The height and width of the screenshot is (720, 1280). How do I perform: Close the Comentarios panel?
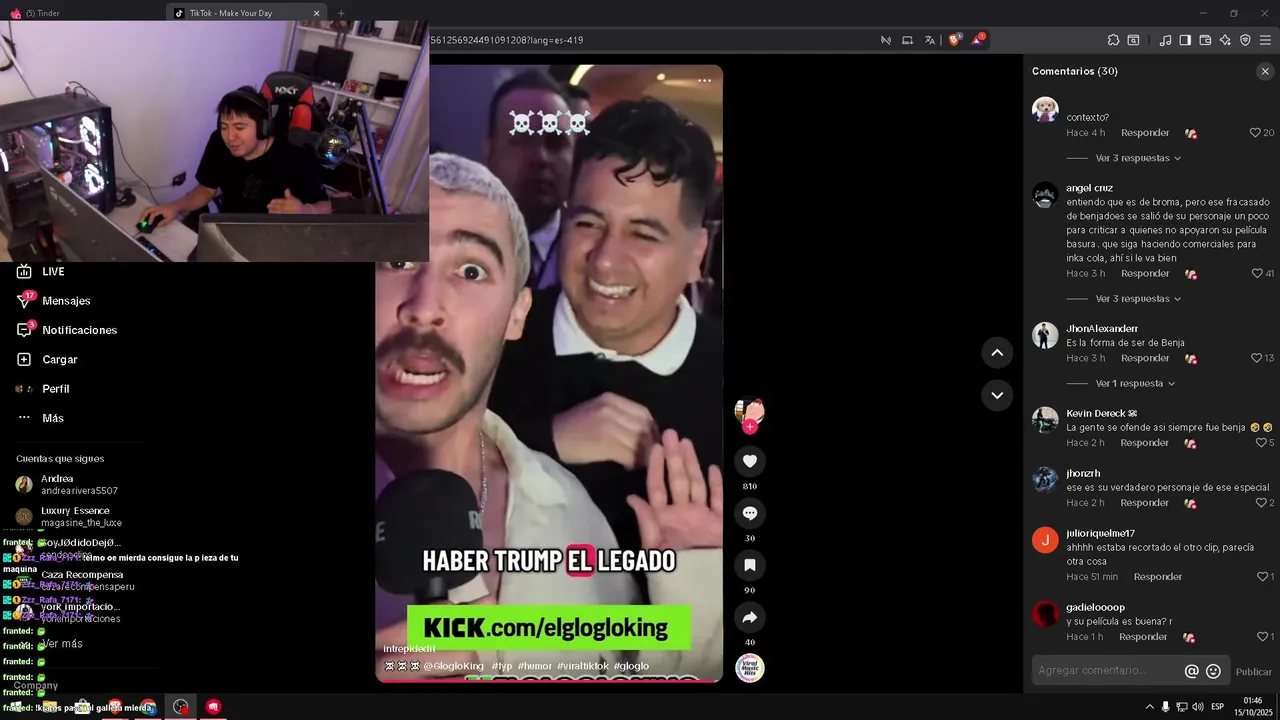click(x=1265, y=71)
